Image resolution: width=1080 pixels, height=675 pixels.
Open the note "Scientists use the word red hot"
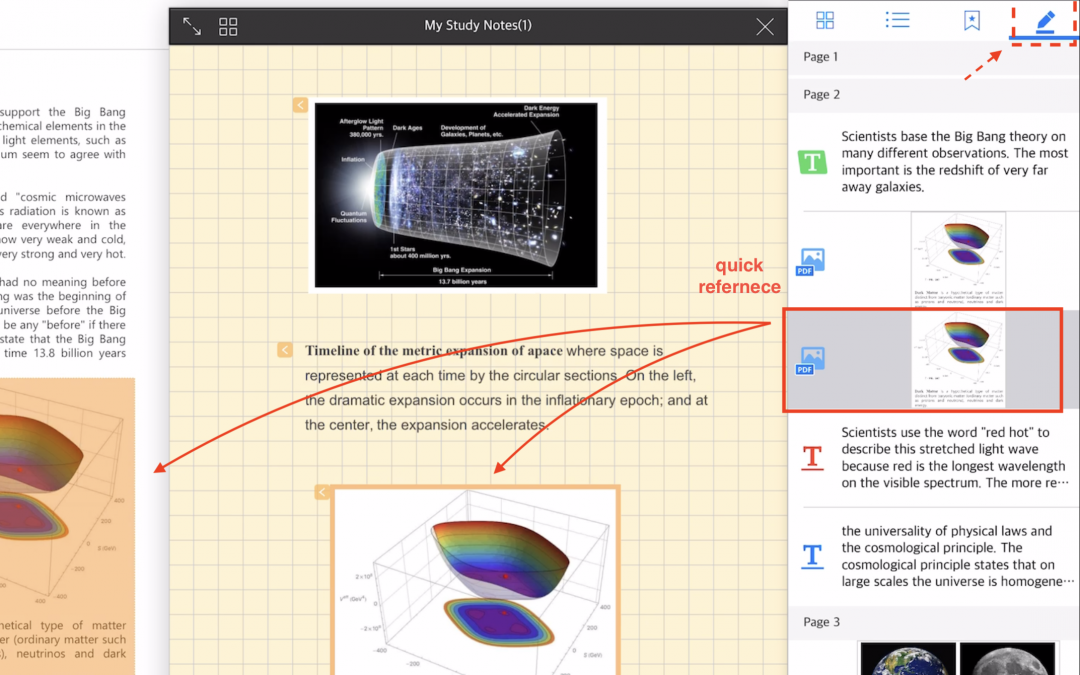(x=954, y=457)
